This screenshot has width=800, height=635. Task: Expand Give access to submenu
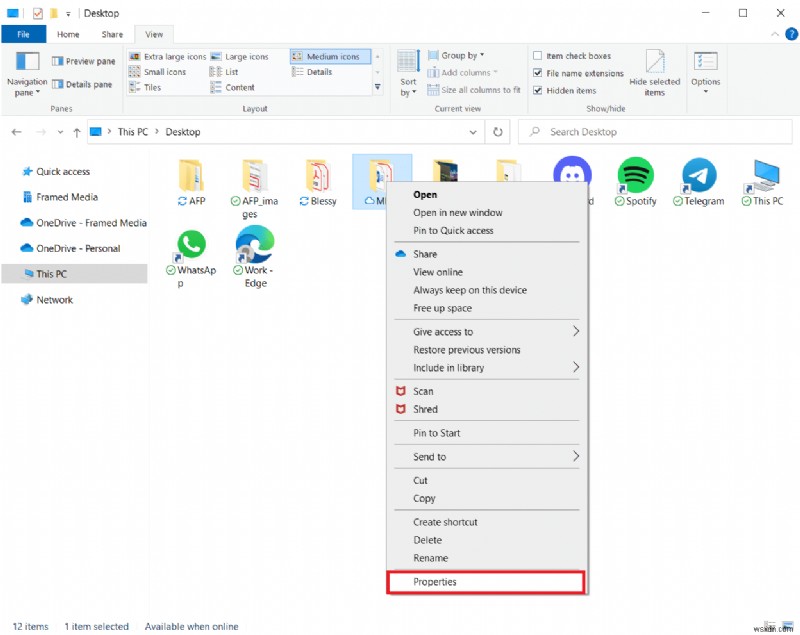tap(487, 332)
